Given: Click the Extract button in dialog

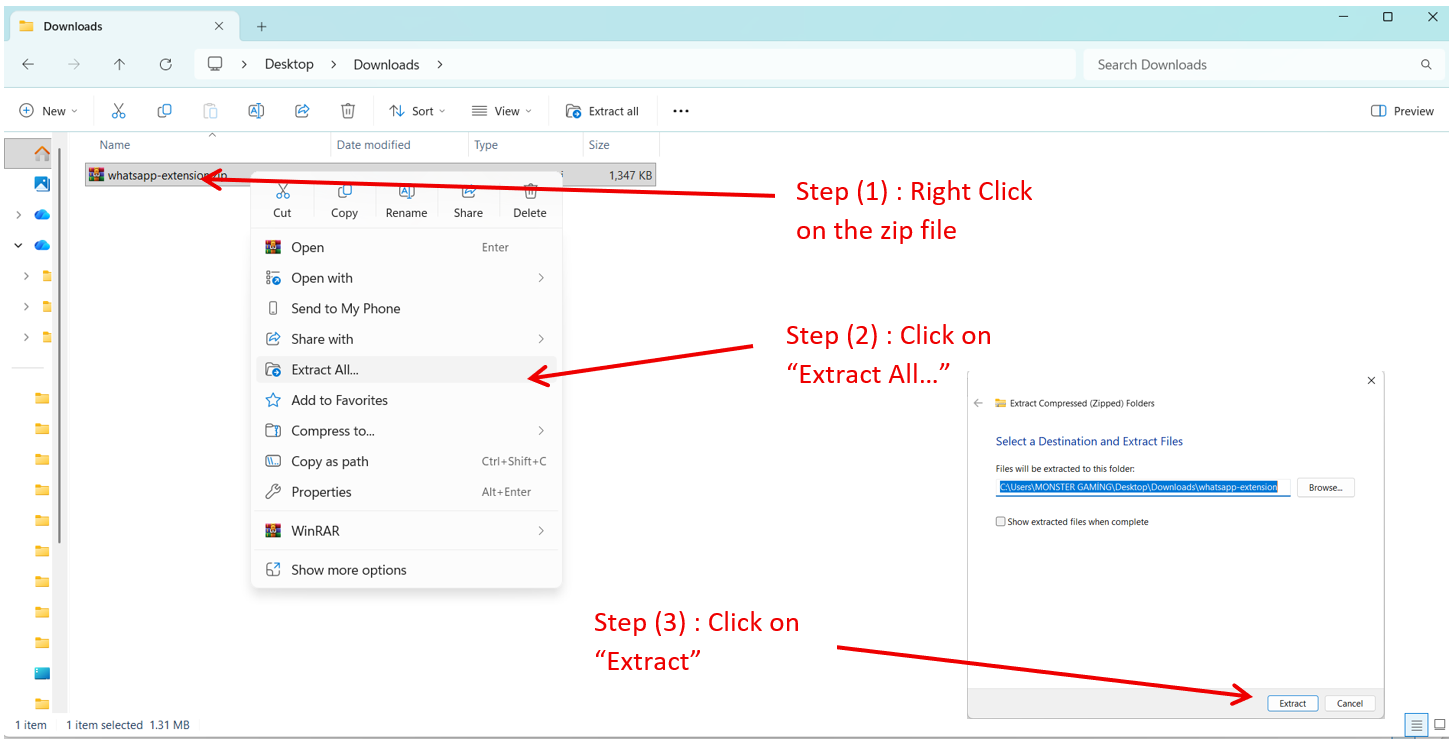Looking at the screenshot, I should pos(1292,703).
